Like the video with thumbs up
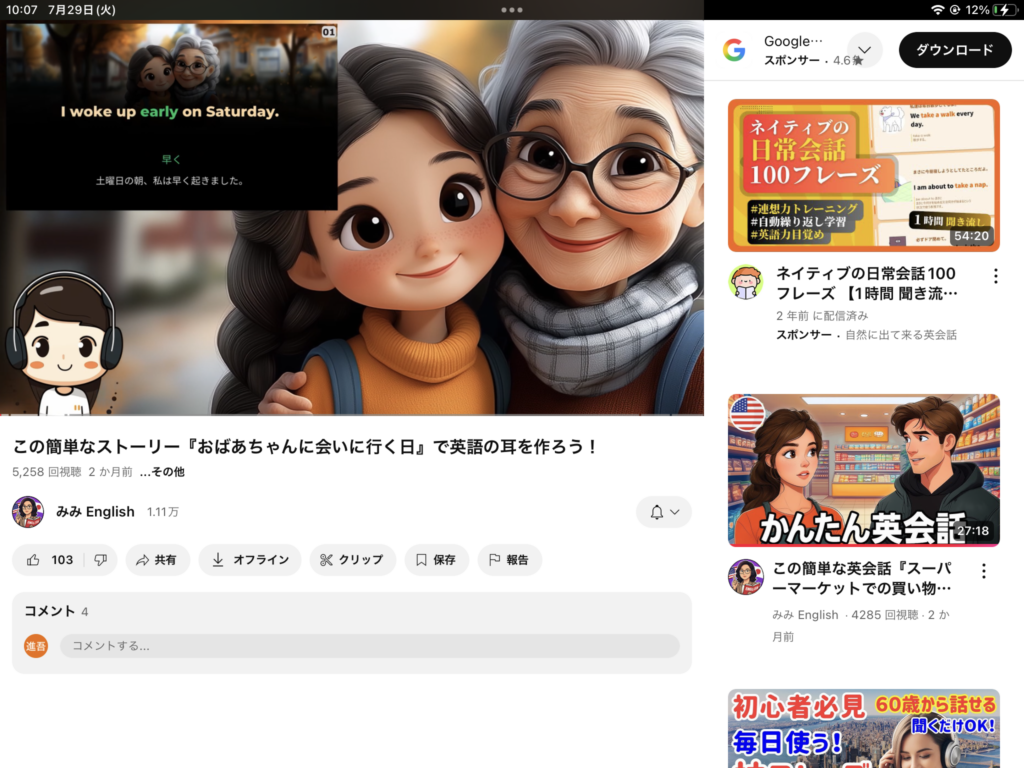Screen dimensions: 1024x768 (50, 560)
